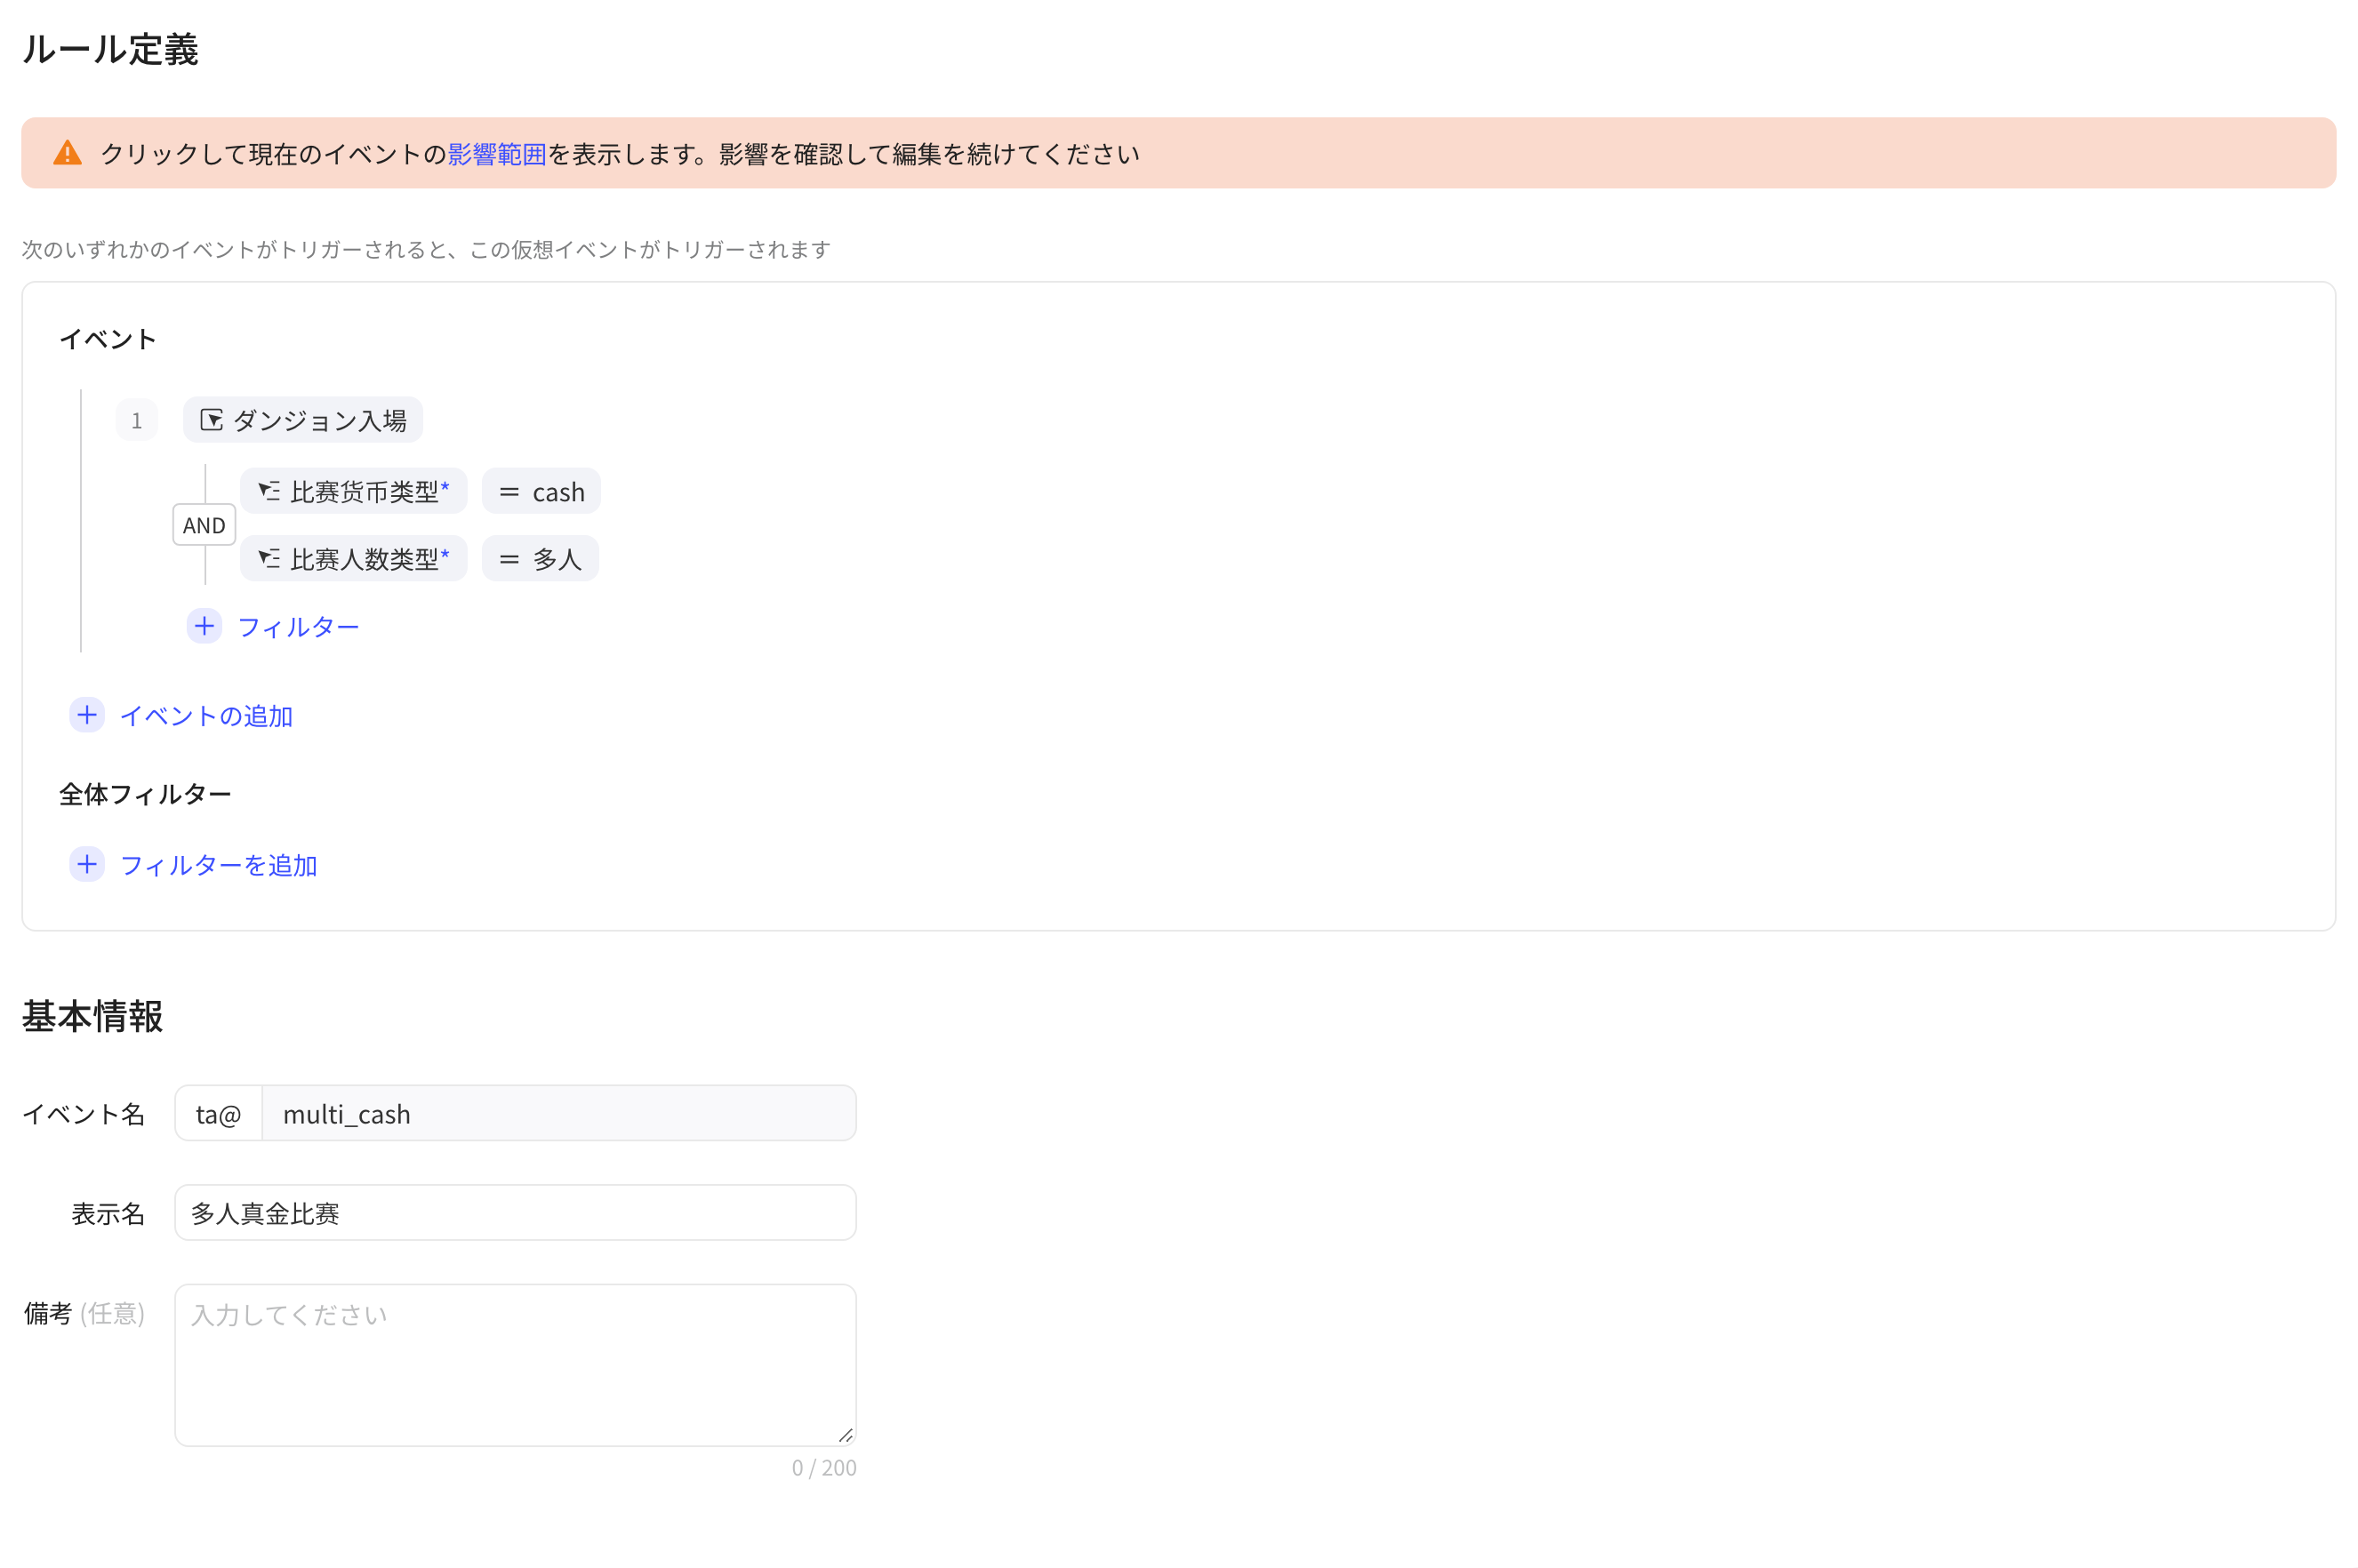This screenshot has height=1568, width=2358.
Task: Click the 0 / 200 character counter
Action: [824, 1467]
